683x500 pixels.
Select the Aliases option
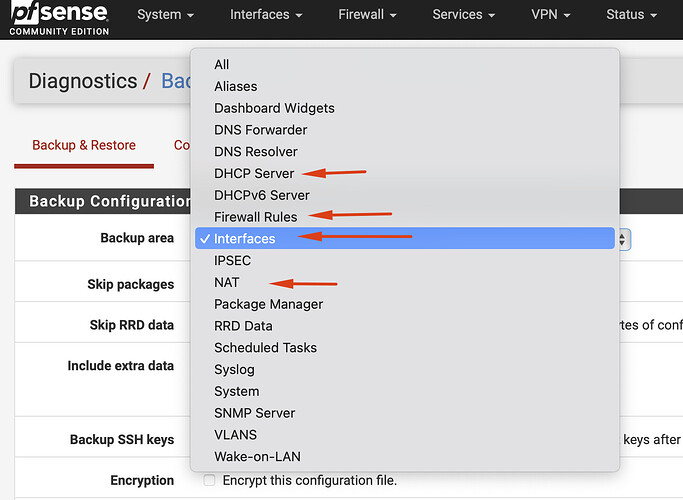tap(235, 87)
